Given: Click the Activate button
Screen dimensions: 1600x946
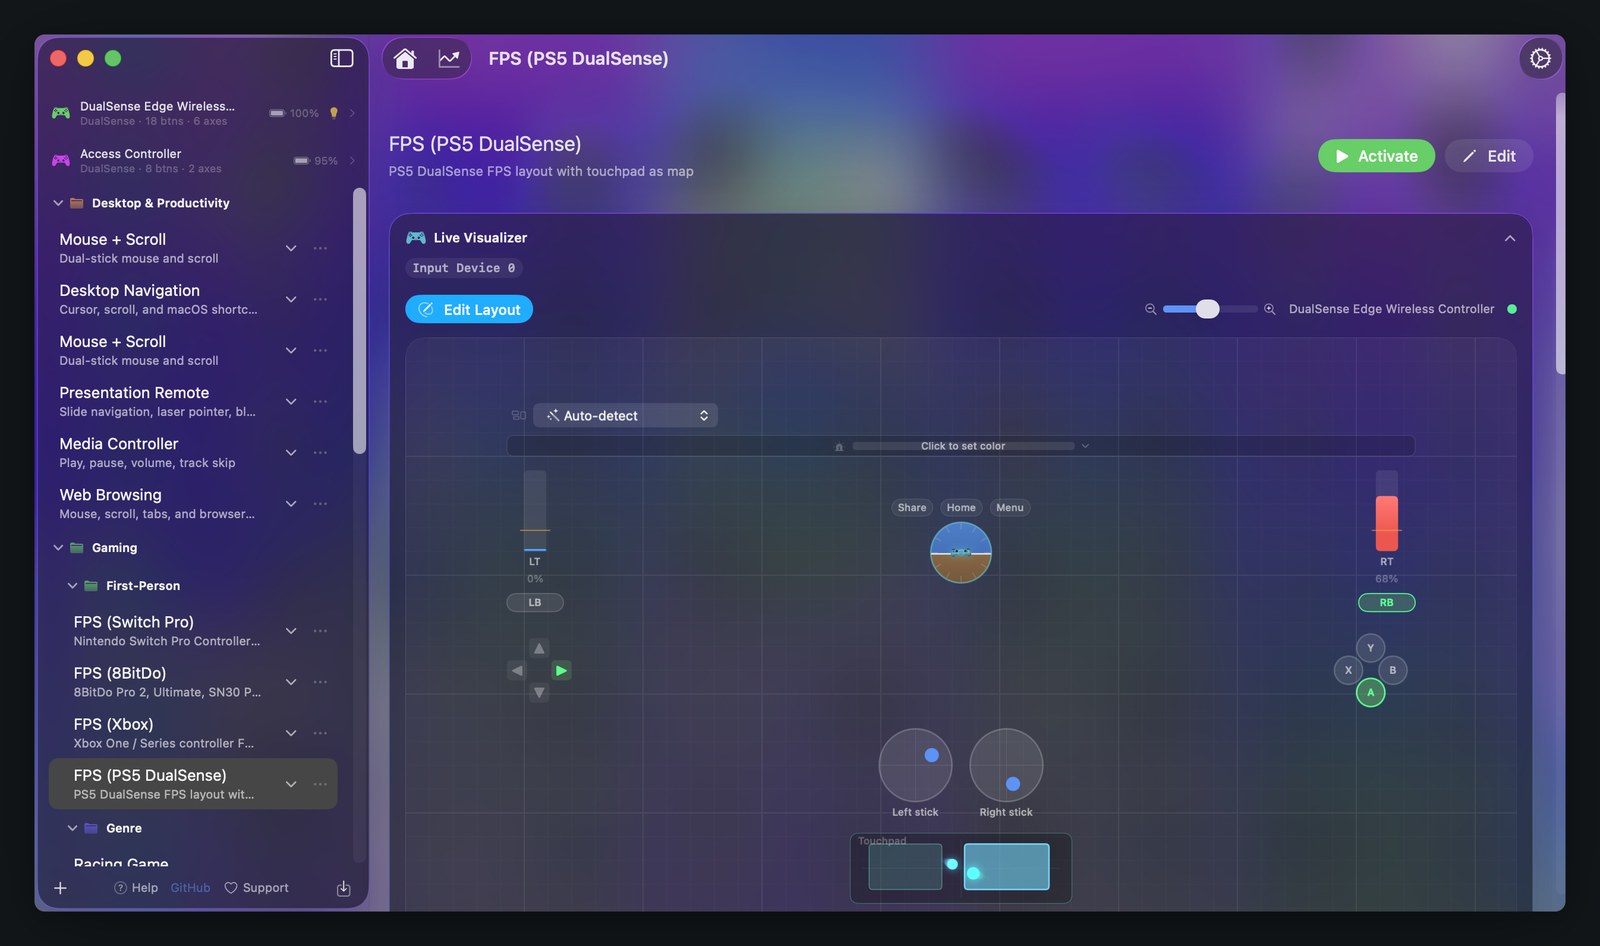Looking at the screenshot, I should click(1376, 156).
